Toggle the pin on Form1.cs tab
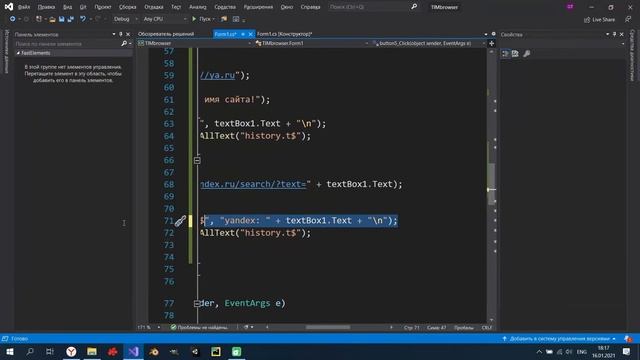 click(243, 34)
